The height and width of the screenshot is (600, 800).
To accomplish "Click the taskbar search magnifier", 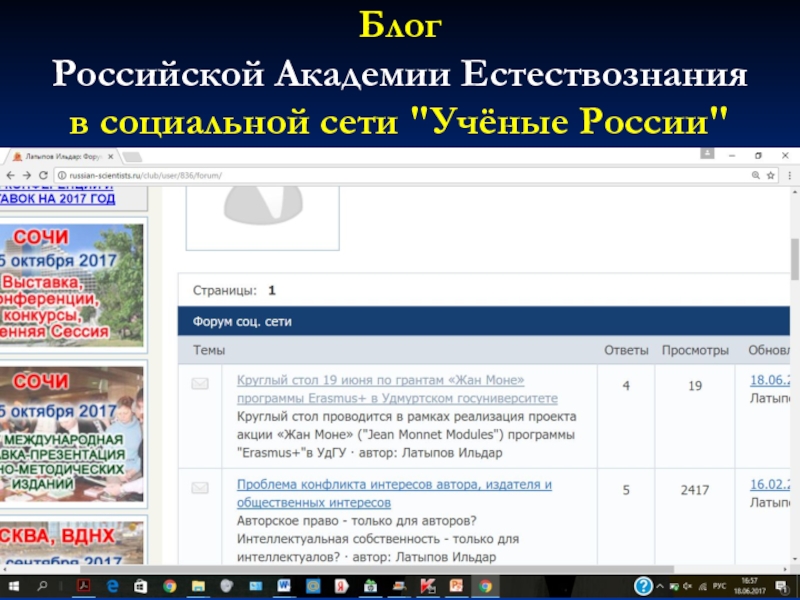I will click(x=42, y=586).
